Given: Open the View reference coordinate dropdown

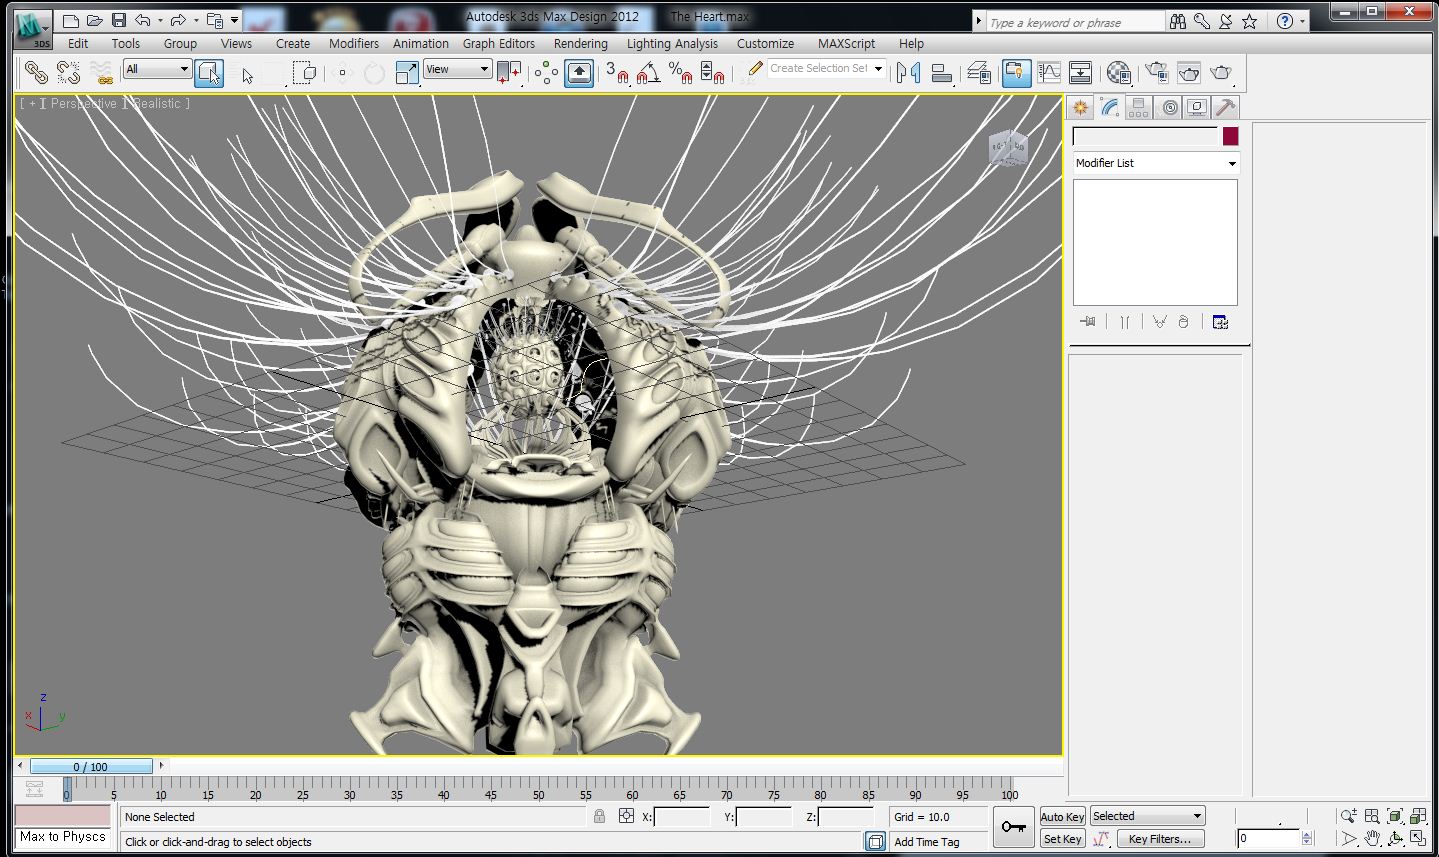Looking at the screenshot, I should point(457,69).
